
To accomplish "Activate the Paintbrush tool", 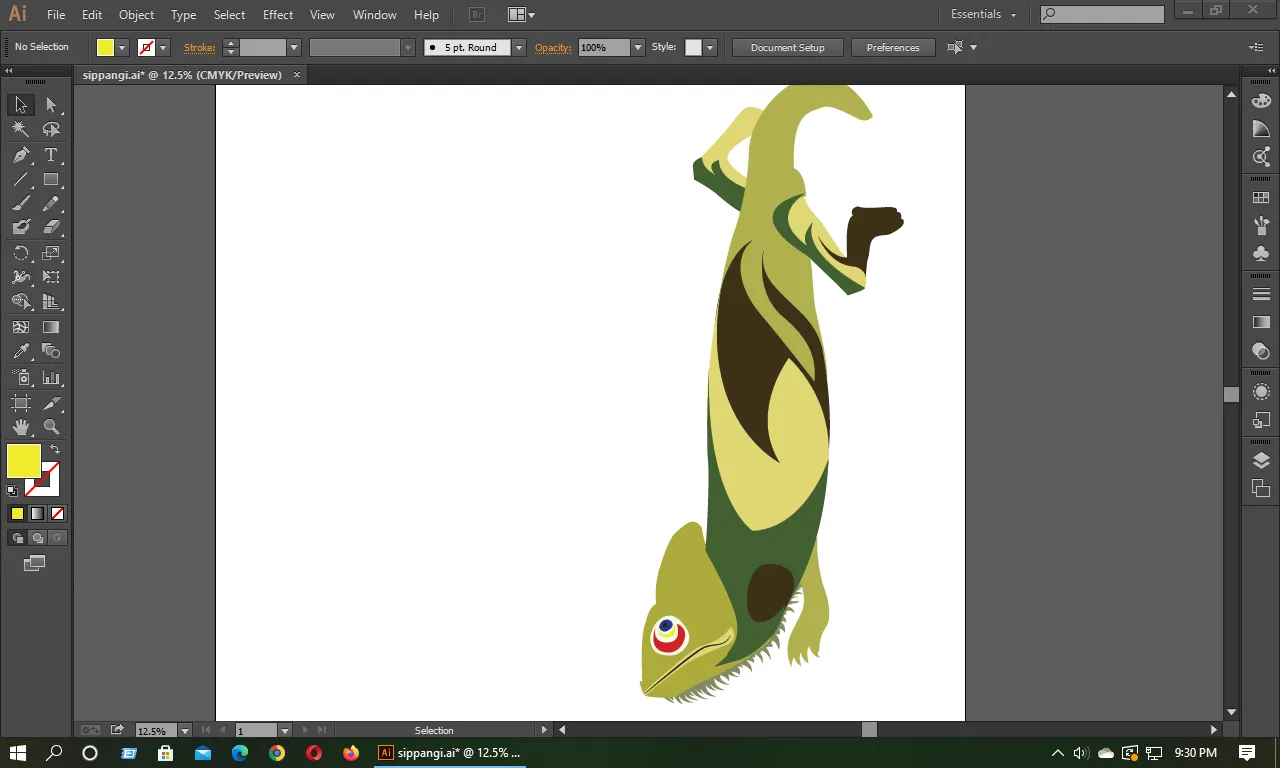I will click(x=21, y=204).
